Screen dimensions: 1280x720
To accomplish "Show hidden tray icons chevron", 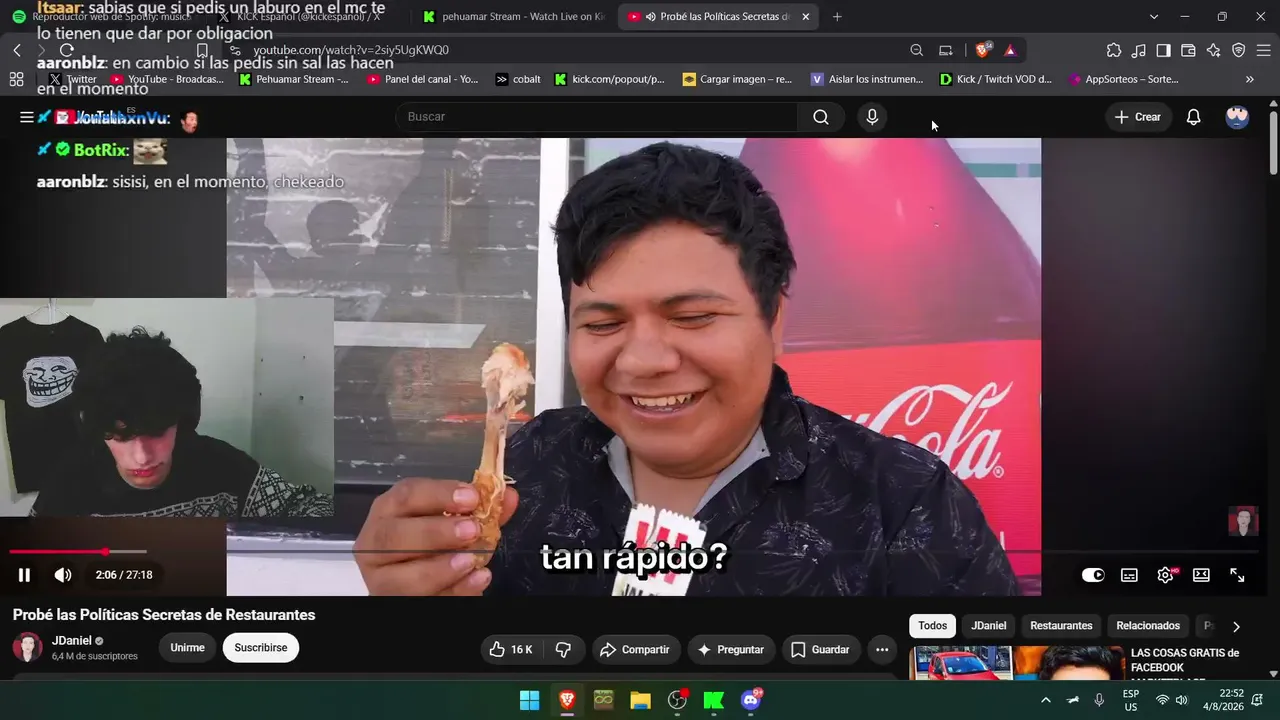I will pos(1046,700).
